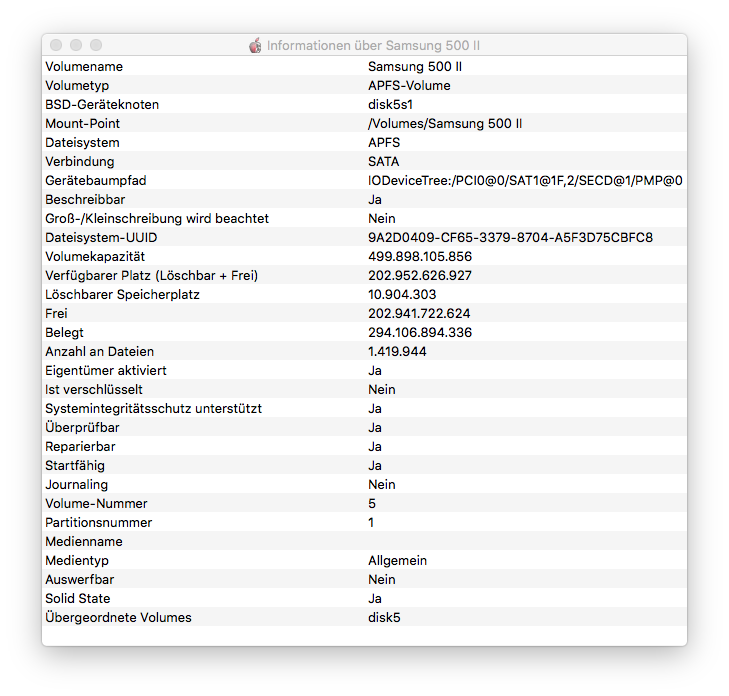Click the IODeviceTree device path value

coord(525,181)
